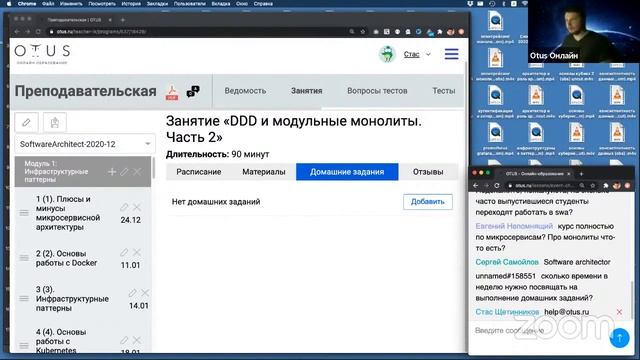Go back in chat Chrome window
Screen dimensions: 640x360
(476, 185)
